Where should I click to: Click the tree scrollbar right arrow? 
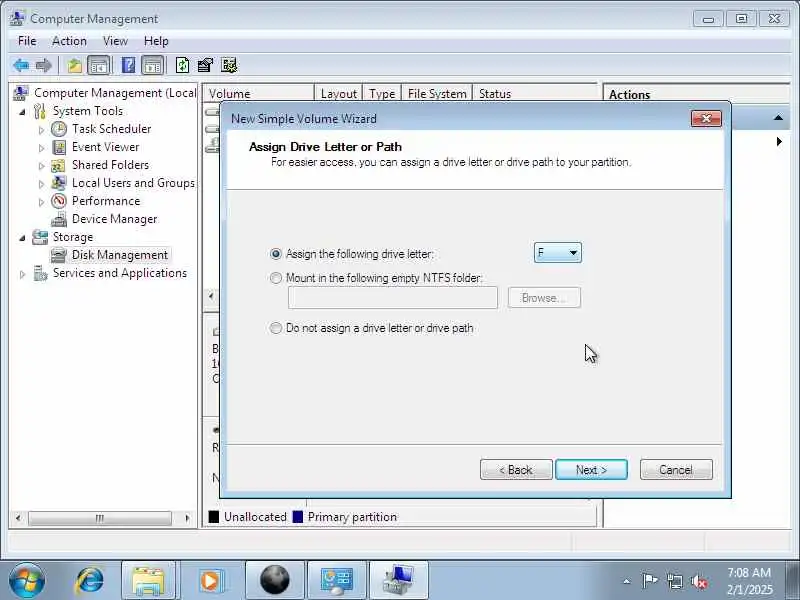(x=187, y=518)
